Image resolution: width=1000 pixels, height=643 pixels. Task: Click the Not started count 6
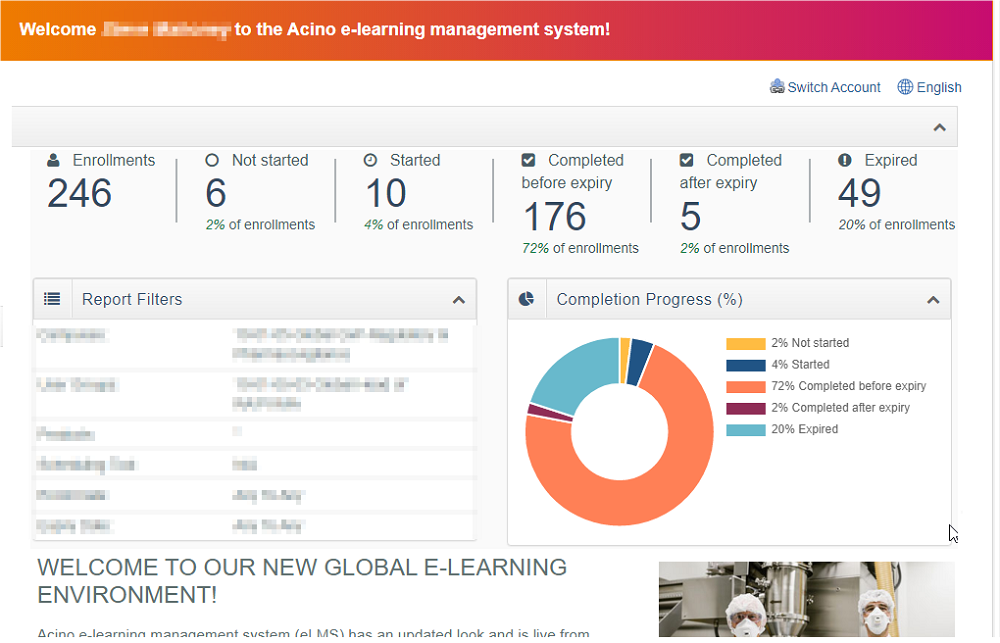pos(216,193)
